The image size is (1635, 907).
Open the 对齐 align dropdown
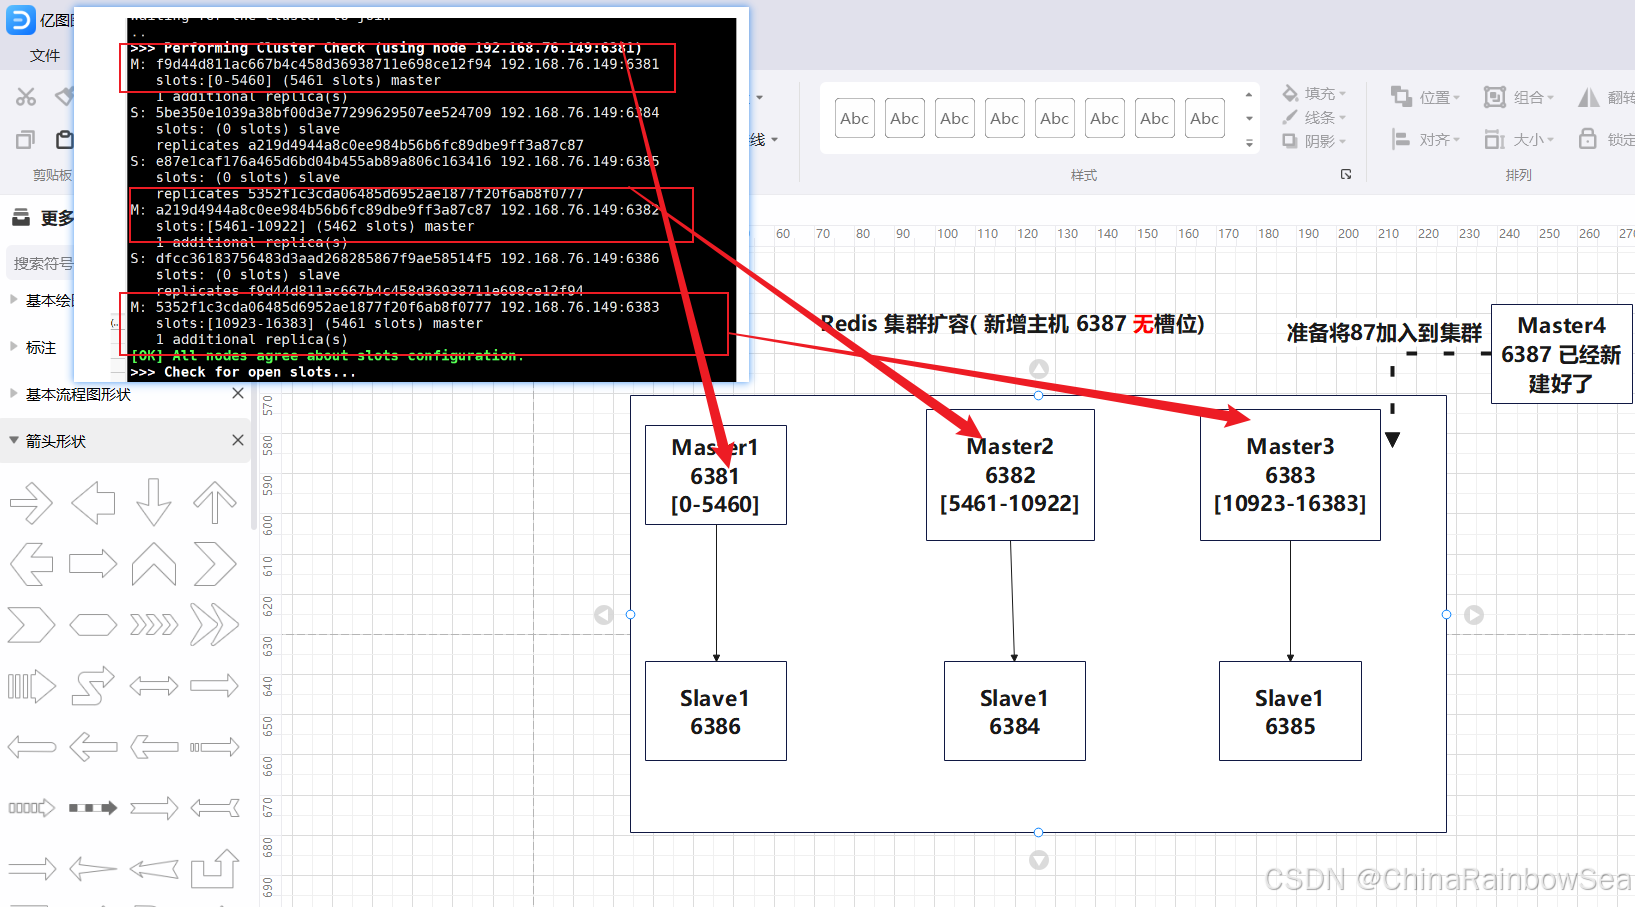point(1426,139)
